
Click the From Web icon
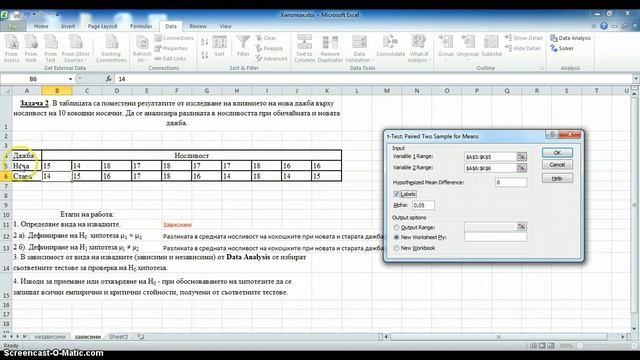[x=31, y=49]
